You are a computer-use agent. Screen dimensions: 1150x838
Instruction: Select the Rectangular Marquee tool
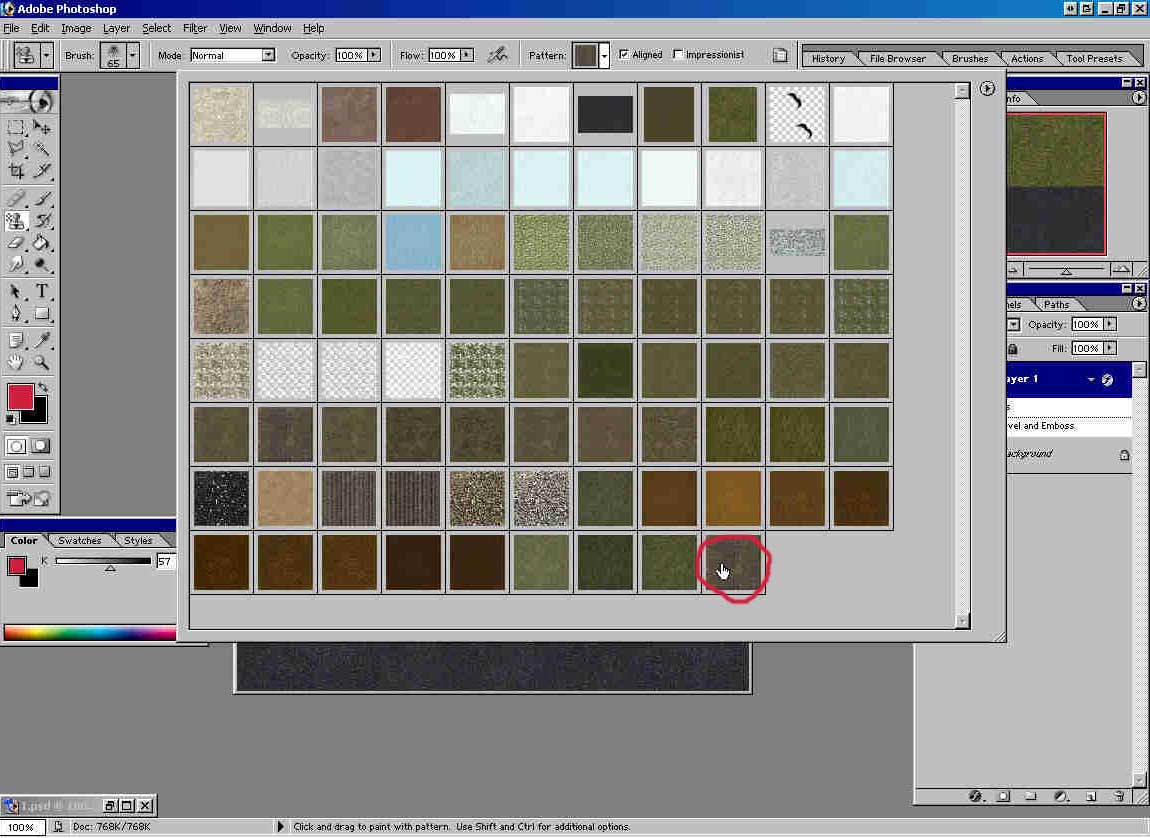pos(16,127)
